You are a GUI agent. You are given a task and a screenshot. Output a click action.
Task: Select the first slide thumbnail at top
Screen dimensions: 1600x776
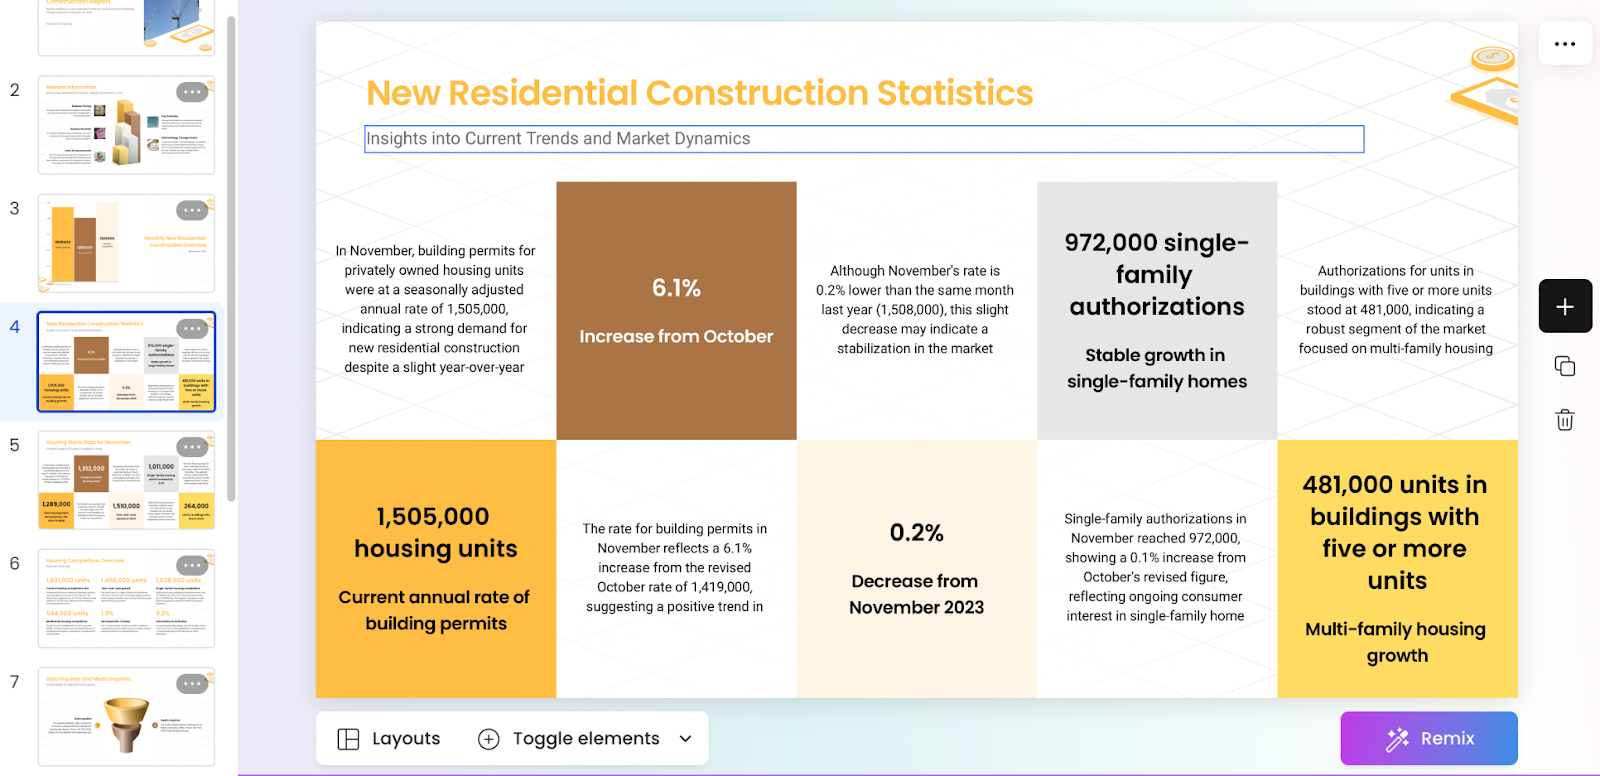126,27
